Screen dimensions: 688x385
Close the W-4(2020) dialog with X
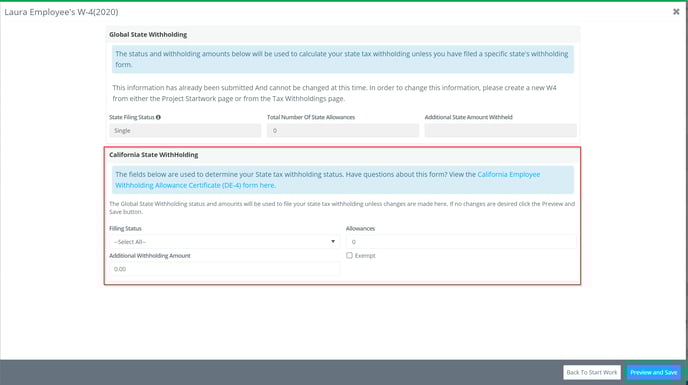click(x=676, y=12)
